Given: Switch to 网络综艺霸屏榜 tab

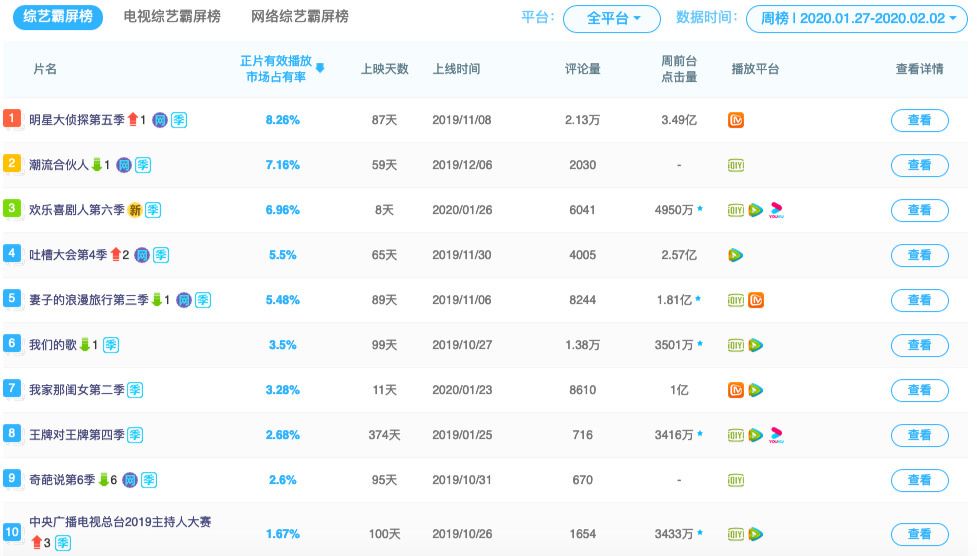Looking at the screenshot, I should click(x=300, y=16).
